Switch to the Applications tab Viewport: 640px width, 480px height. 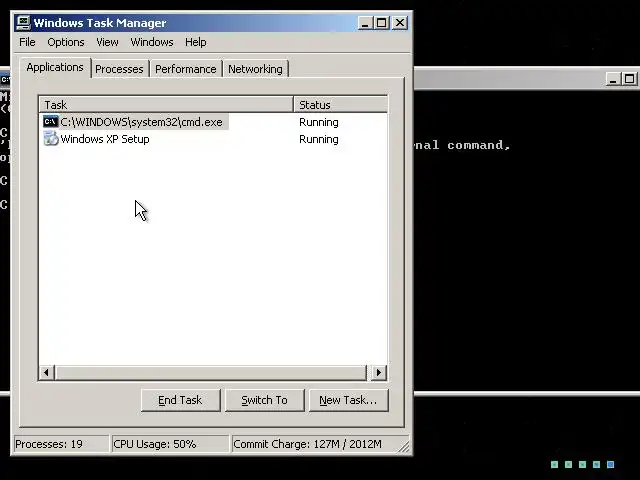pyautogui.click(x=55, y=67)
